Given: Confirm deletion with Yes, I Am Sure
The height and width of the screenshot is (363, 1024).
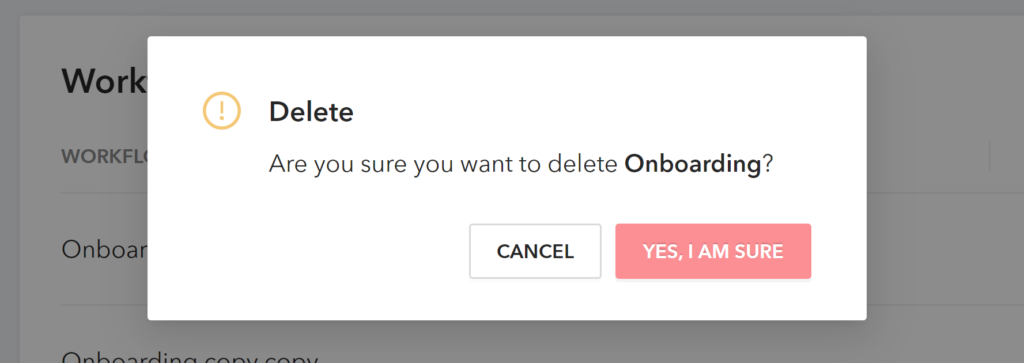Looking at the screenshot, I should click(x=713, y=251).
